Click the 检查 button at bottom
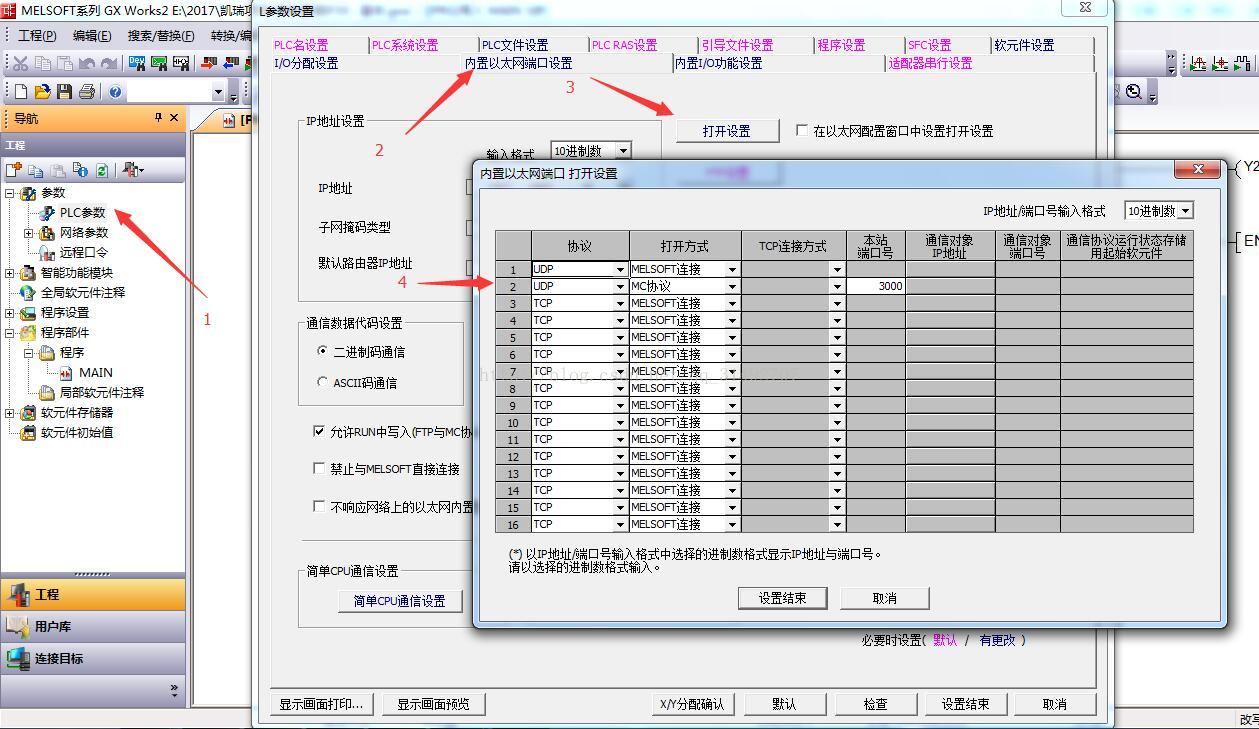 pyautogui.click(x=875, y=704)
